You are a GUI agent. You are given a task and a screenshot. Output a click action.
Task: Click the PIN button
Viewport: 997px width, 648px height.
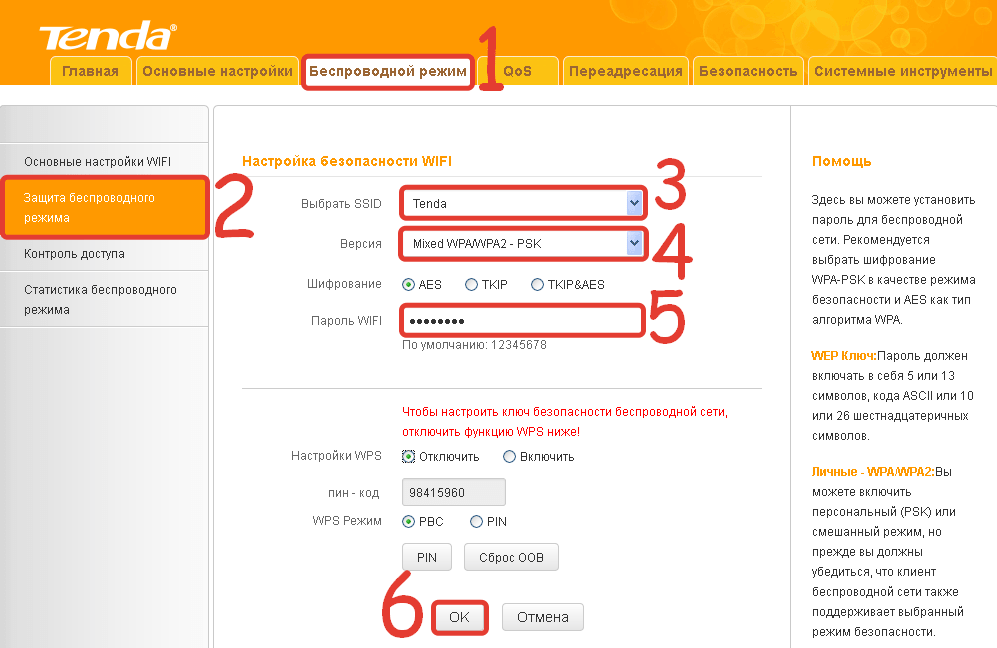(427, 558)
